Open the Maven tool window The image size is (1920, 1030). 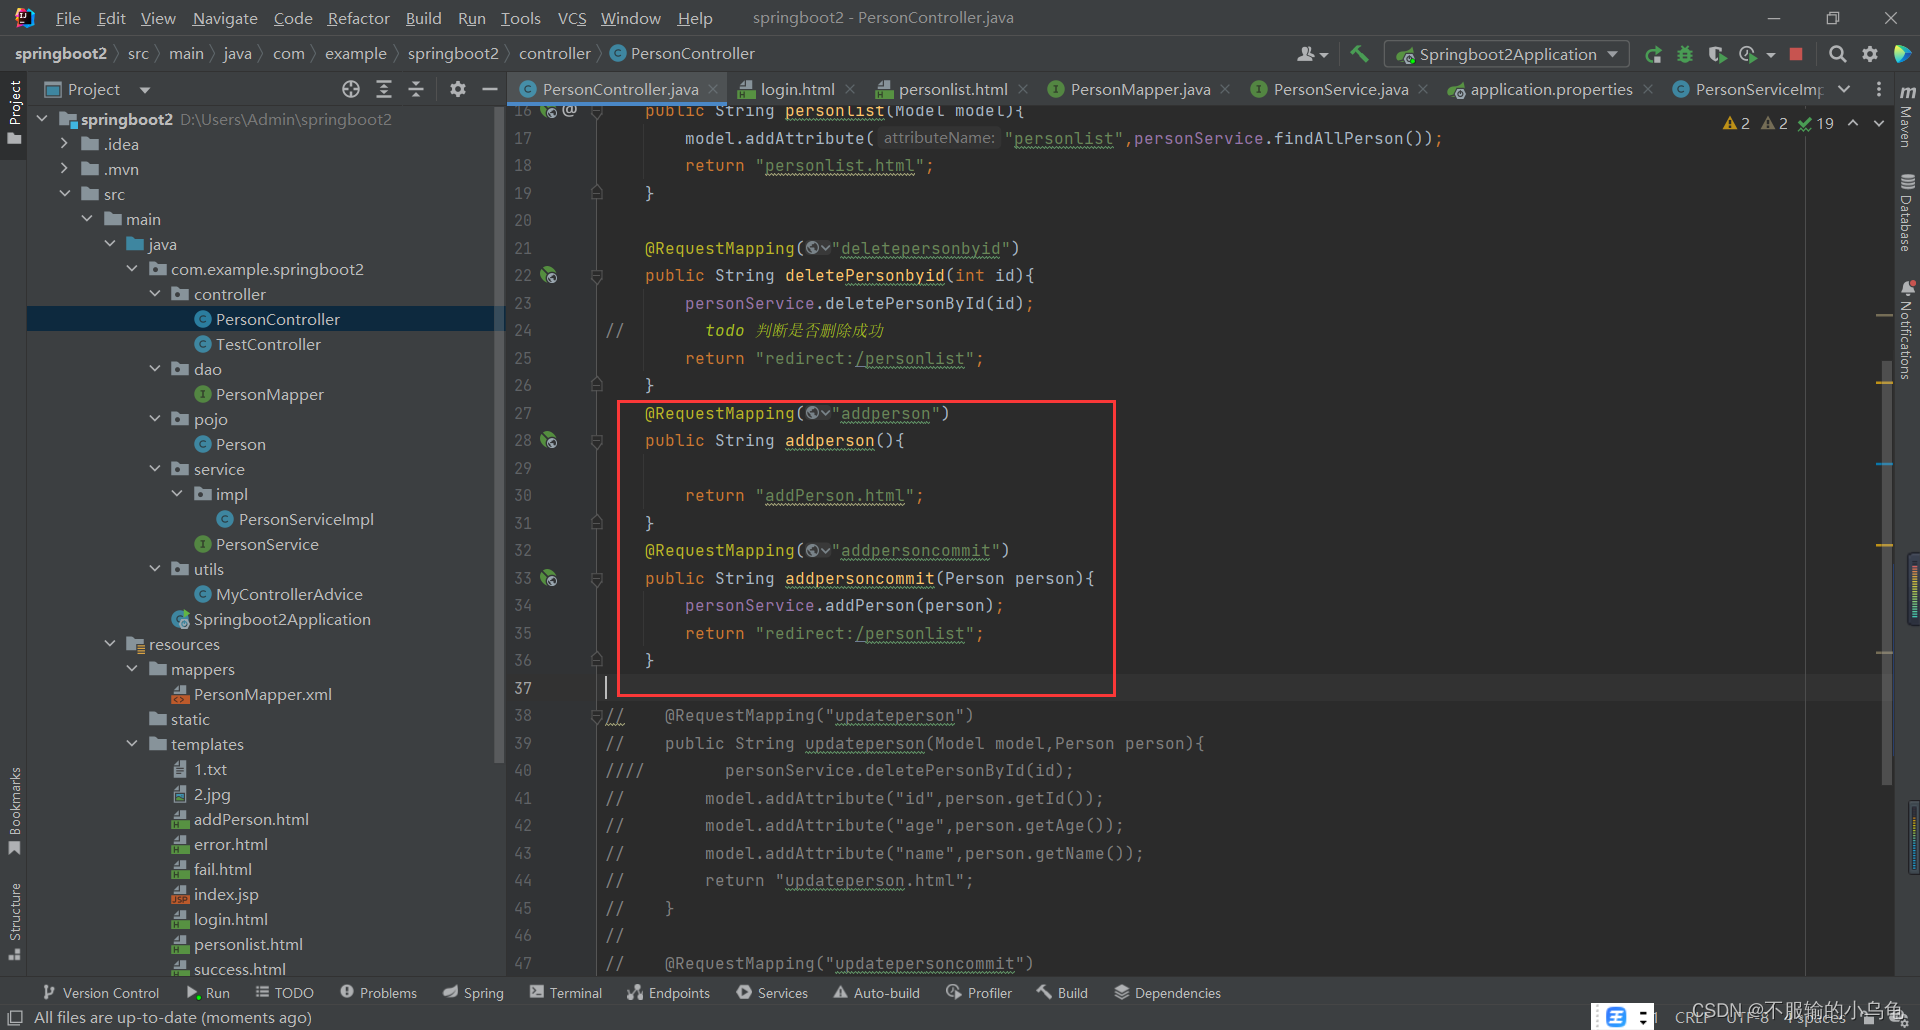coord(1907,118)
